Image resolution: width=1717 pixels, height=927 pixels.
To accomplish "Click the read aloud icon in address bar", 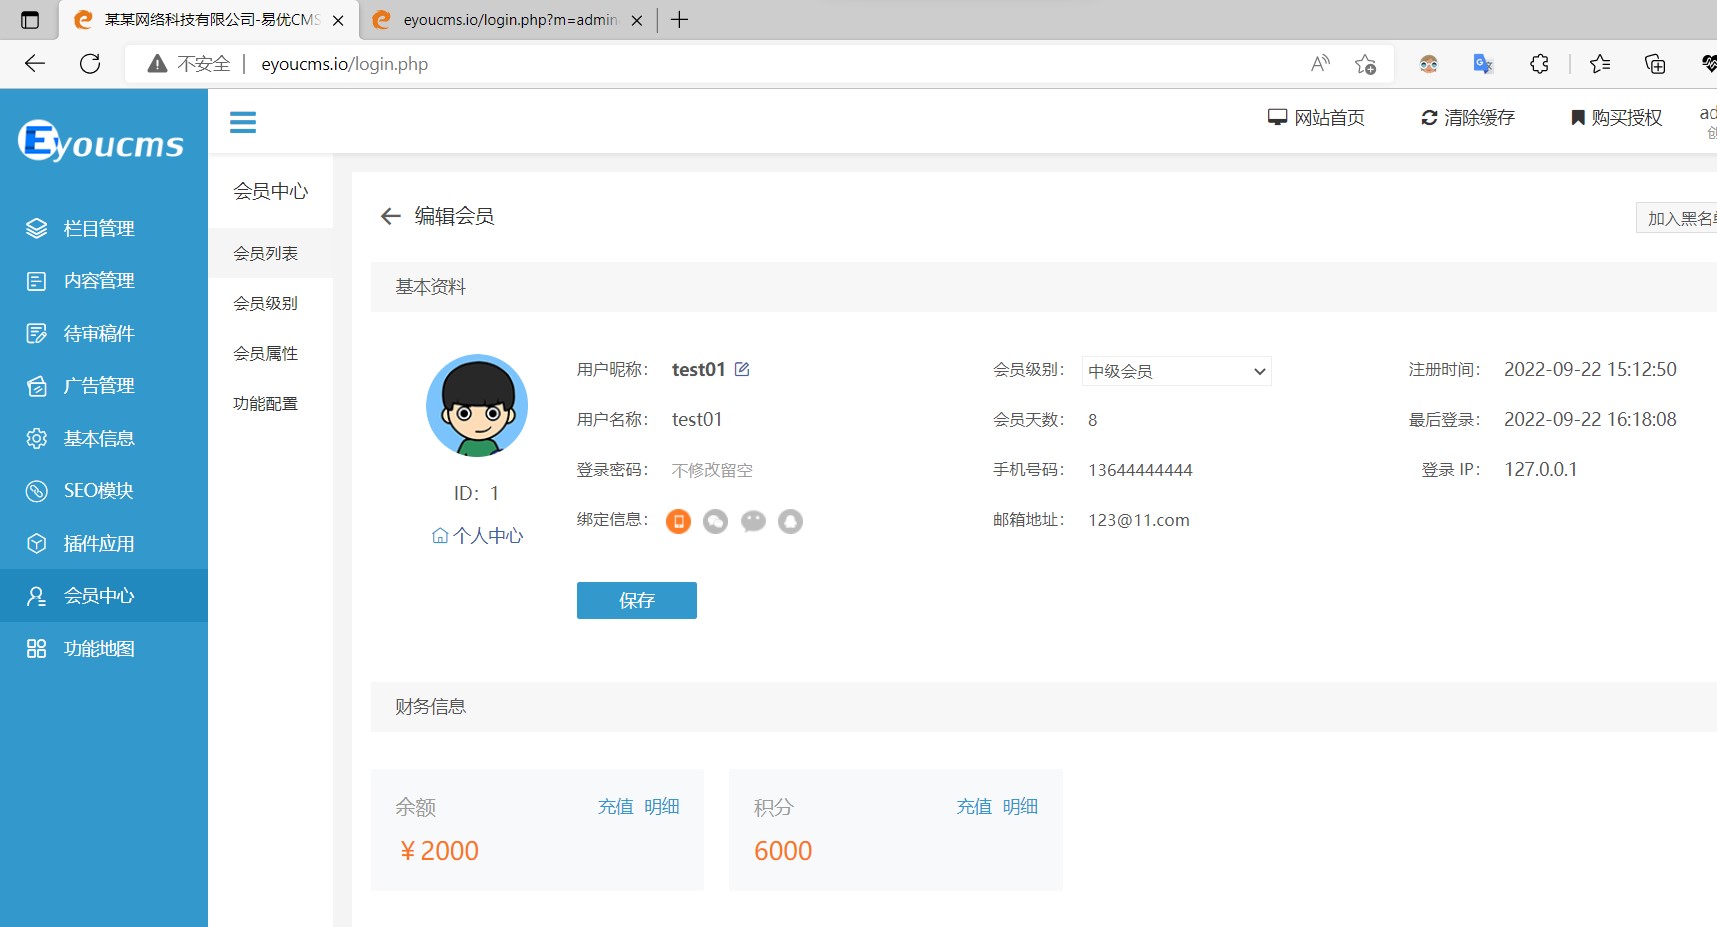I will click(x=1320, y=64).
